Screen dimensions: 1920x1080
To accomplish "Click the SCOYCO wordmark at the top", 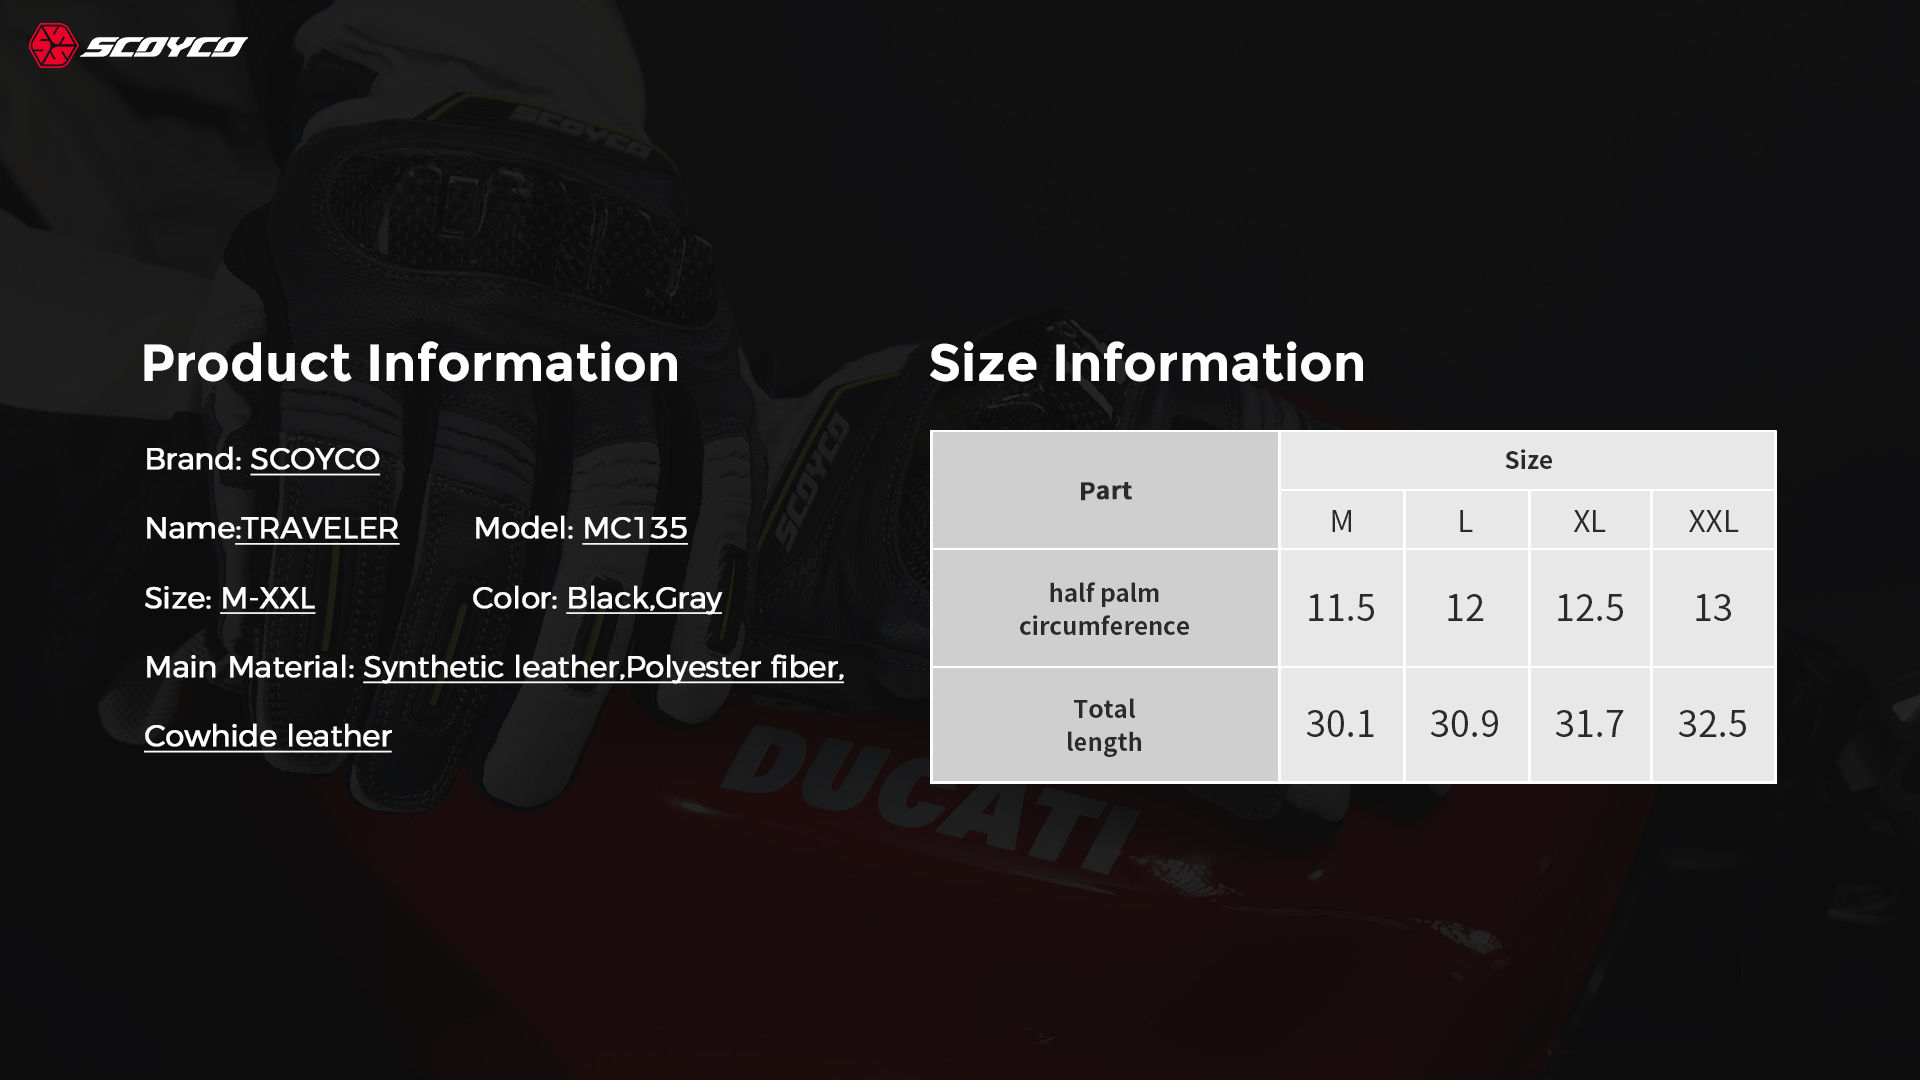I will click(165, 47).
